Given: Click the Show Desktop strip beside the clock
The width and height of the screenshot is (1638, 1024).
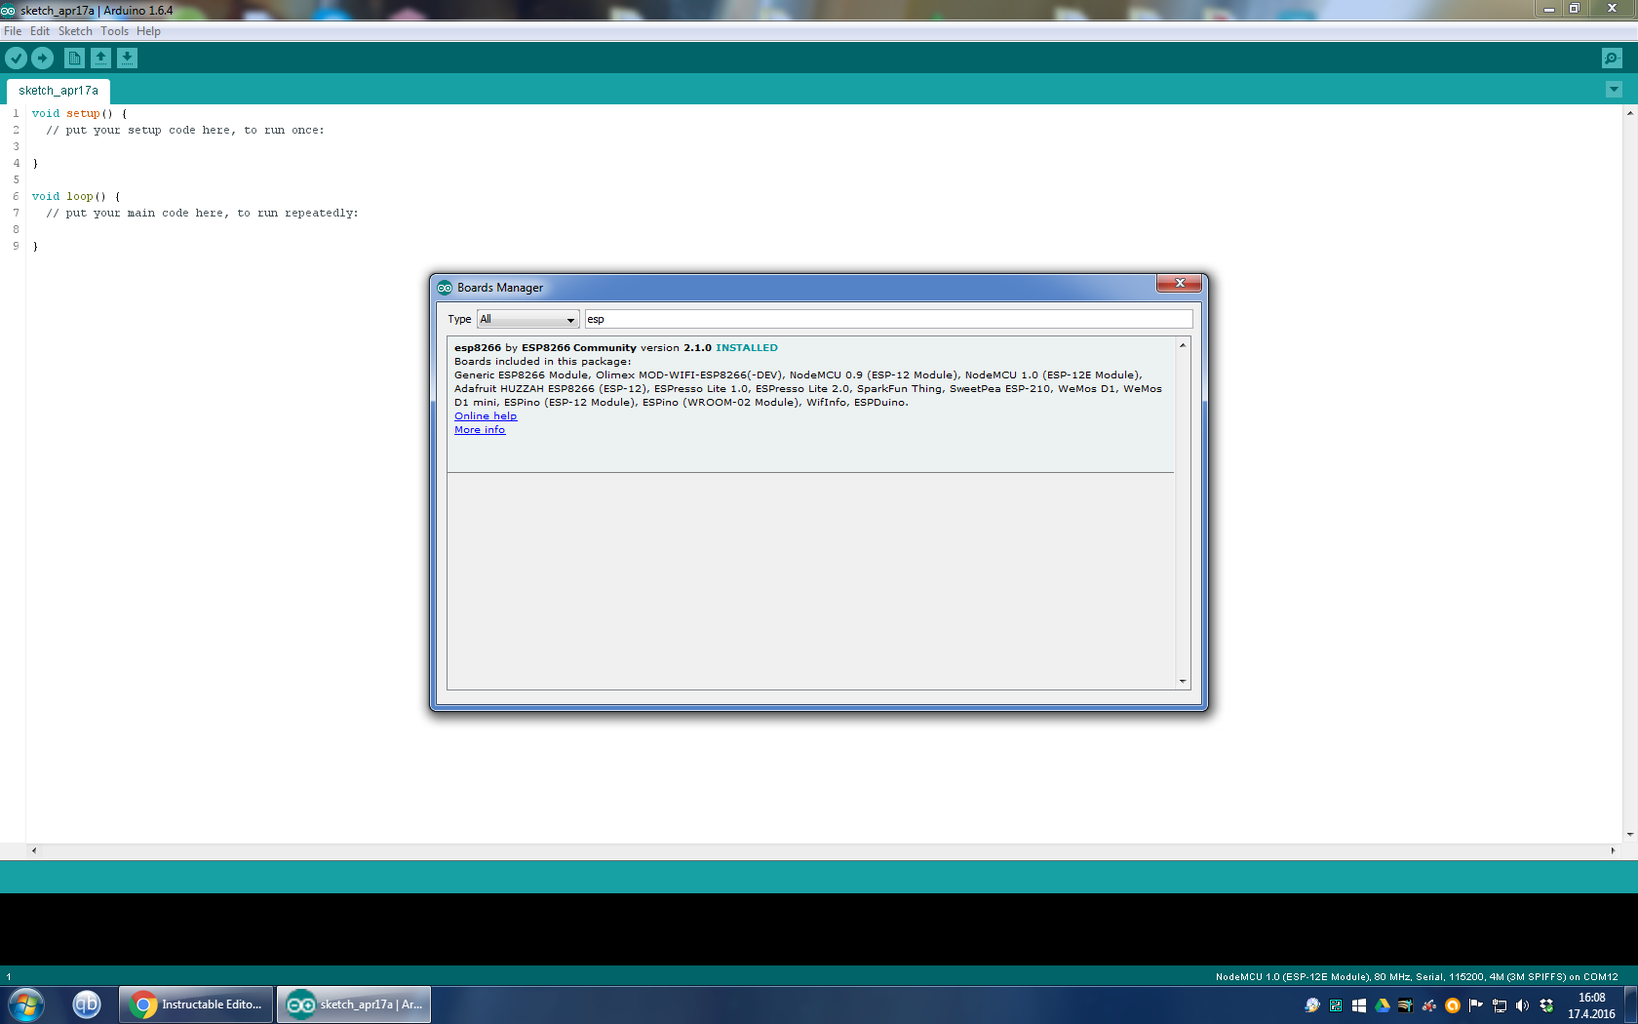Looking at the screenshot, I should pyautogui.click(x=1631, y=1005).
